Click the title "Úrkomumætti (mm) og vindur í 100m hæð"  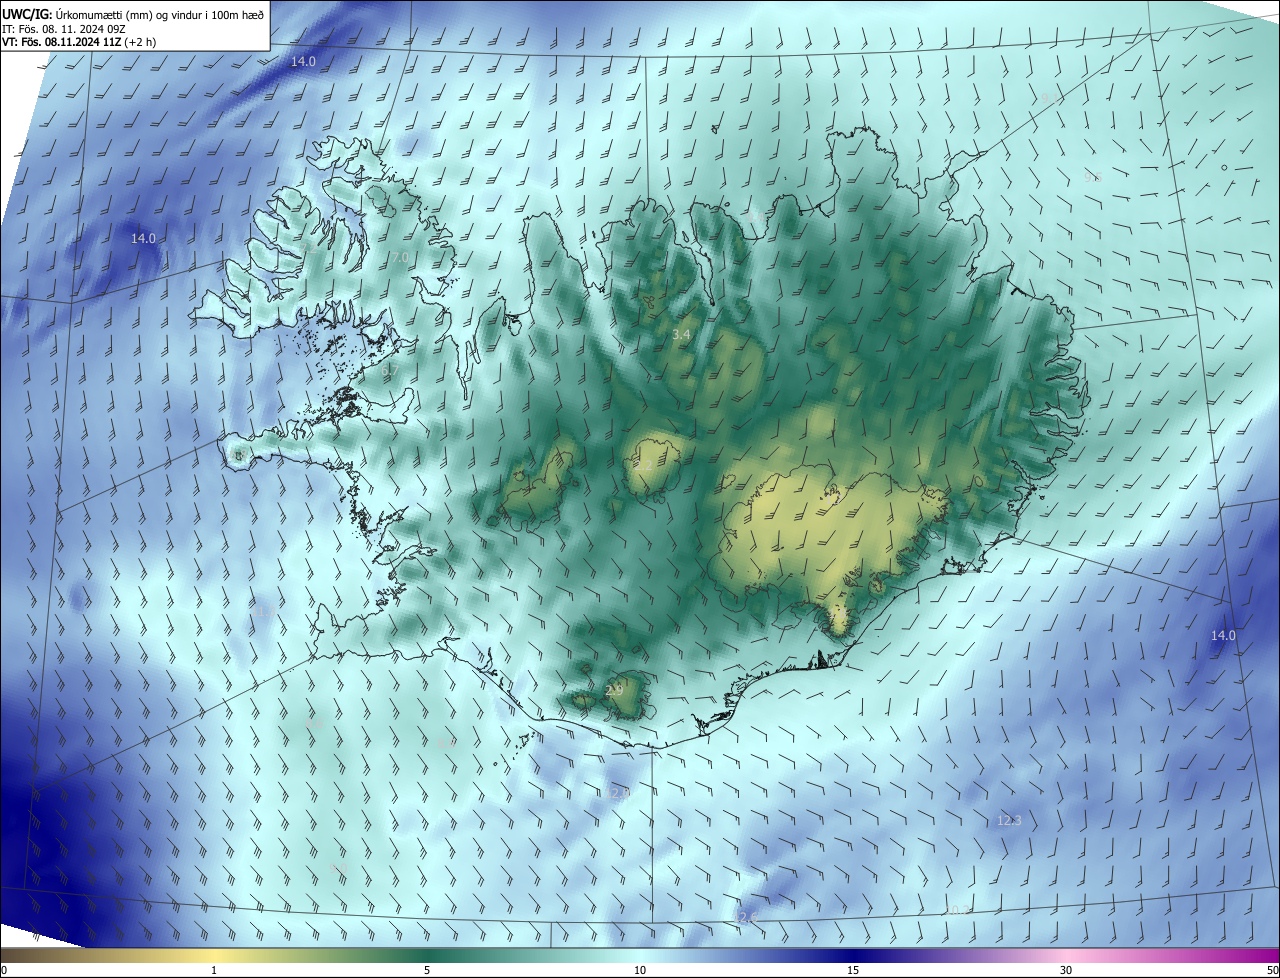point(160,14)
